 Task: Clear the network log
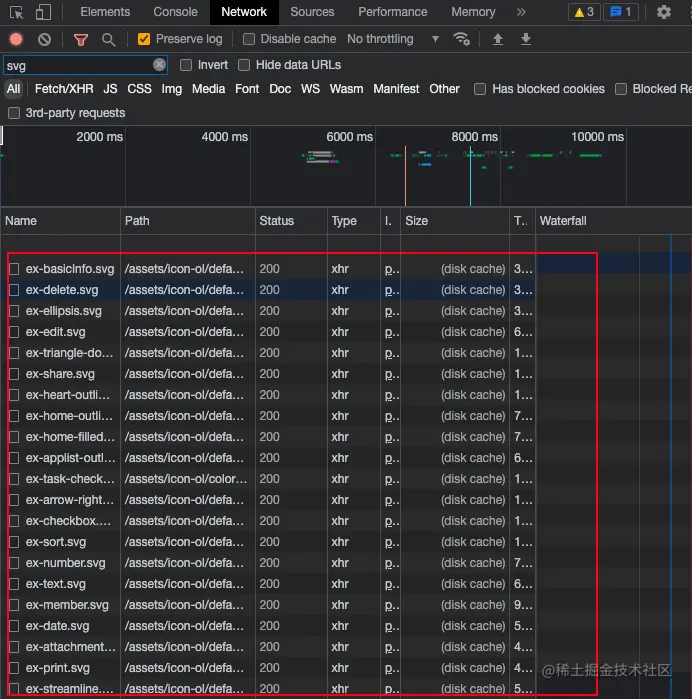click(x=44, y=39)
